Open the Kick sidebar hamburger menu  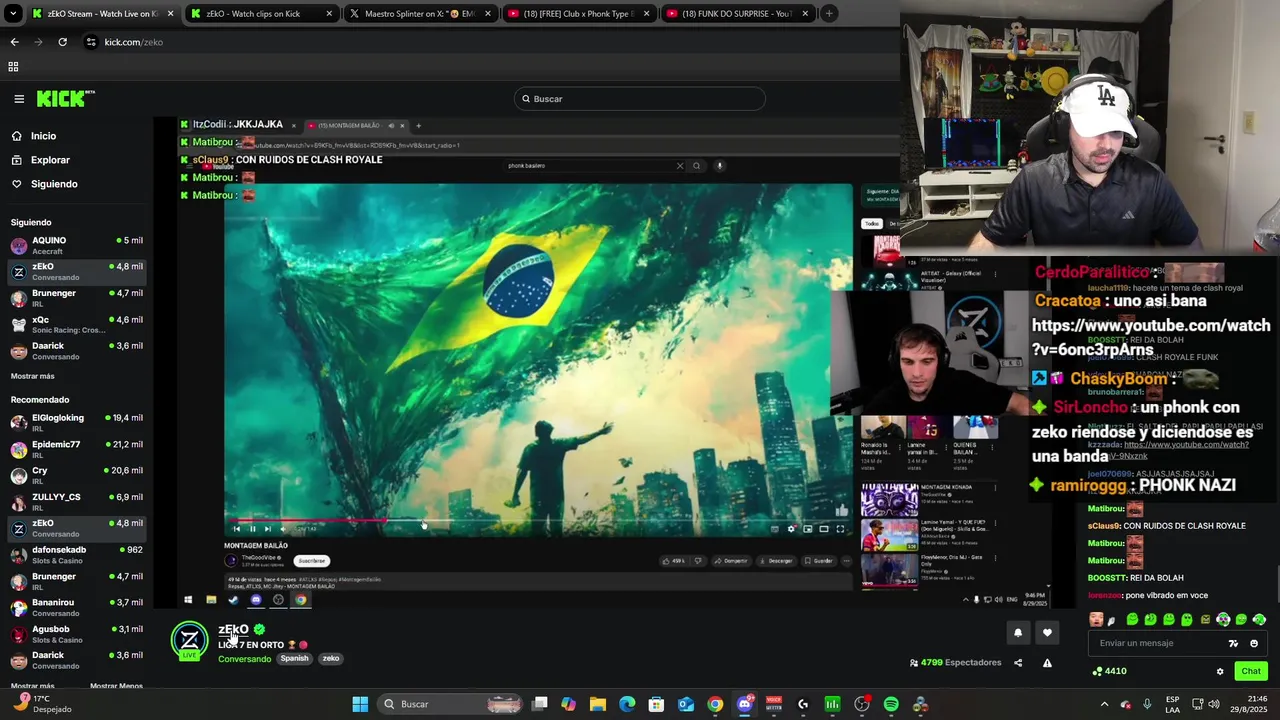[19, 99]
